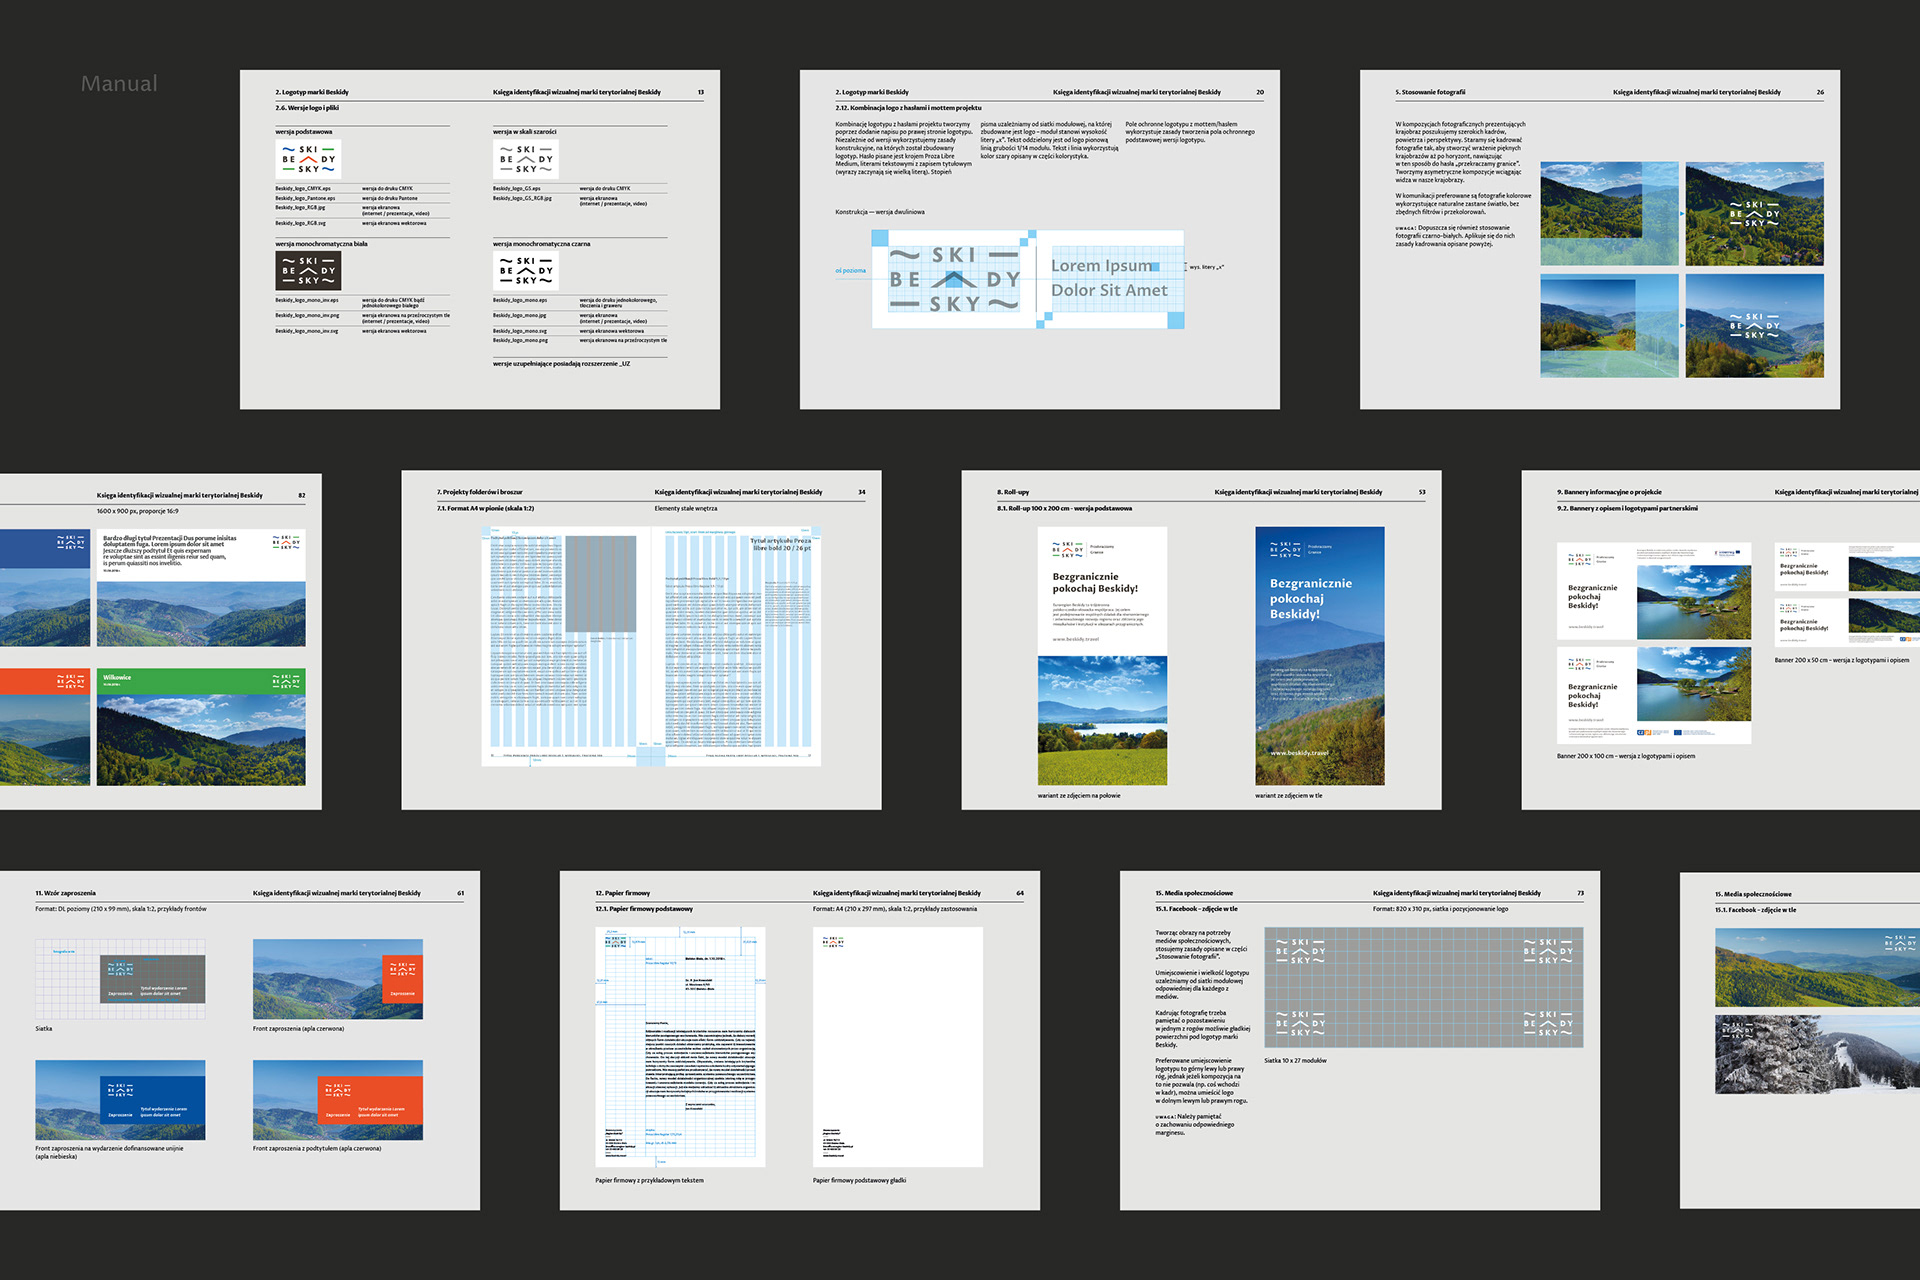The width and height of the screenshot is (1920, 1280).
Task: Select the grayscale logo under "wersja w skali szarości"
Action: 526,159
